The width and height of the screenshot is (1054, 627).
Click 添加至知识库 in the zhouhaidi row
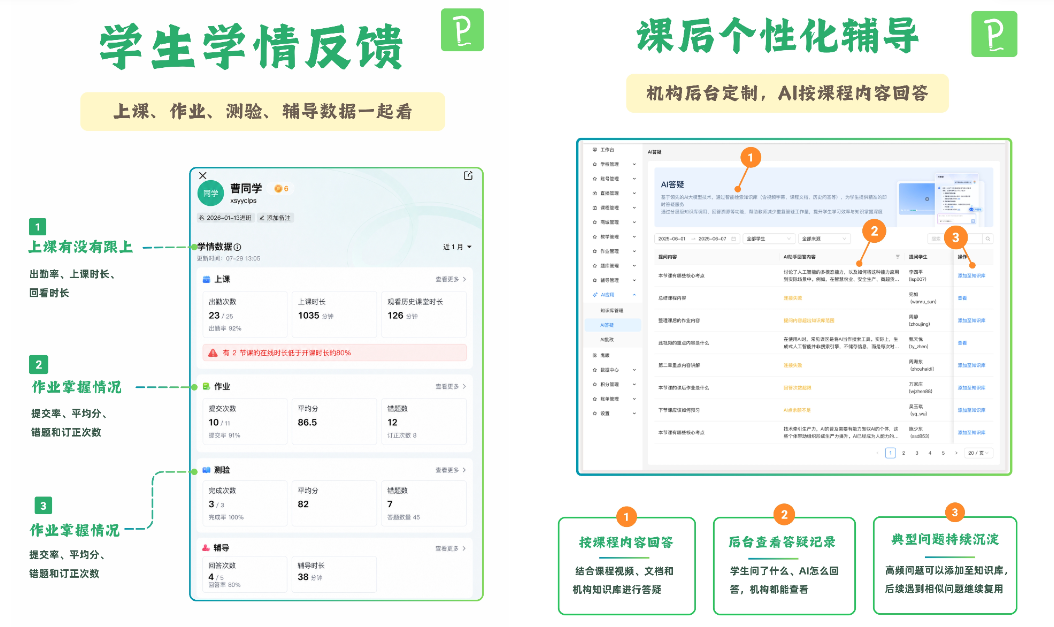pos(971,366)
